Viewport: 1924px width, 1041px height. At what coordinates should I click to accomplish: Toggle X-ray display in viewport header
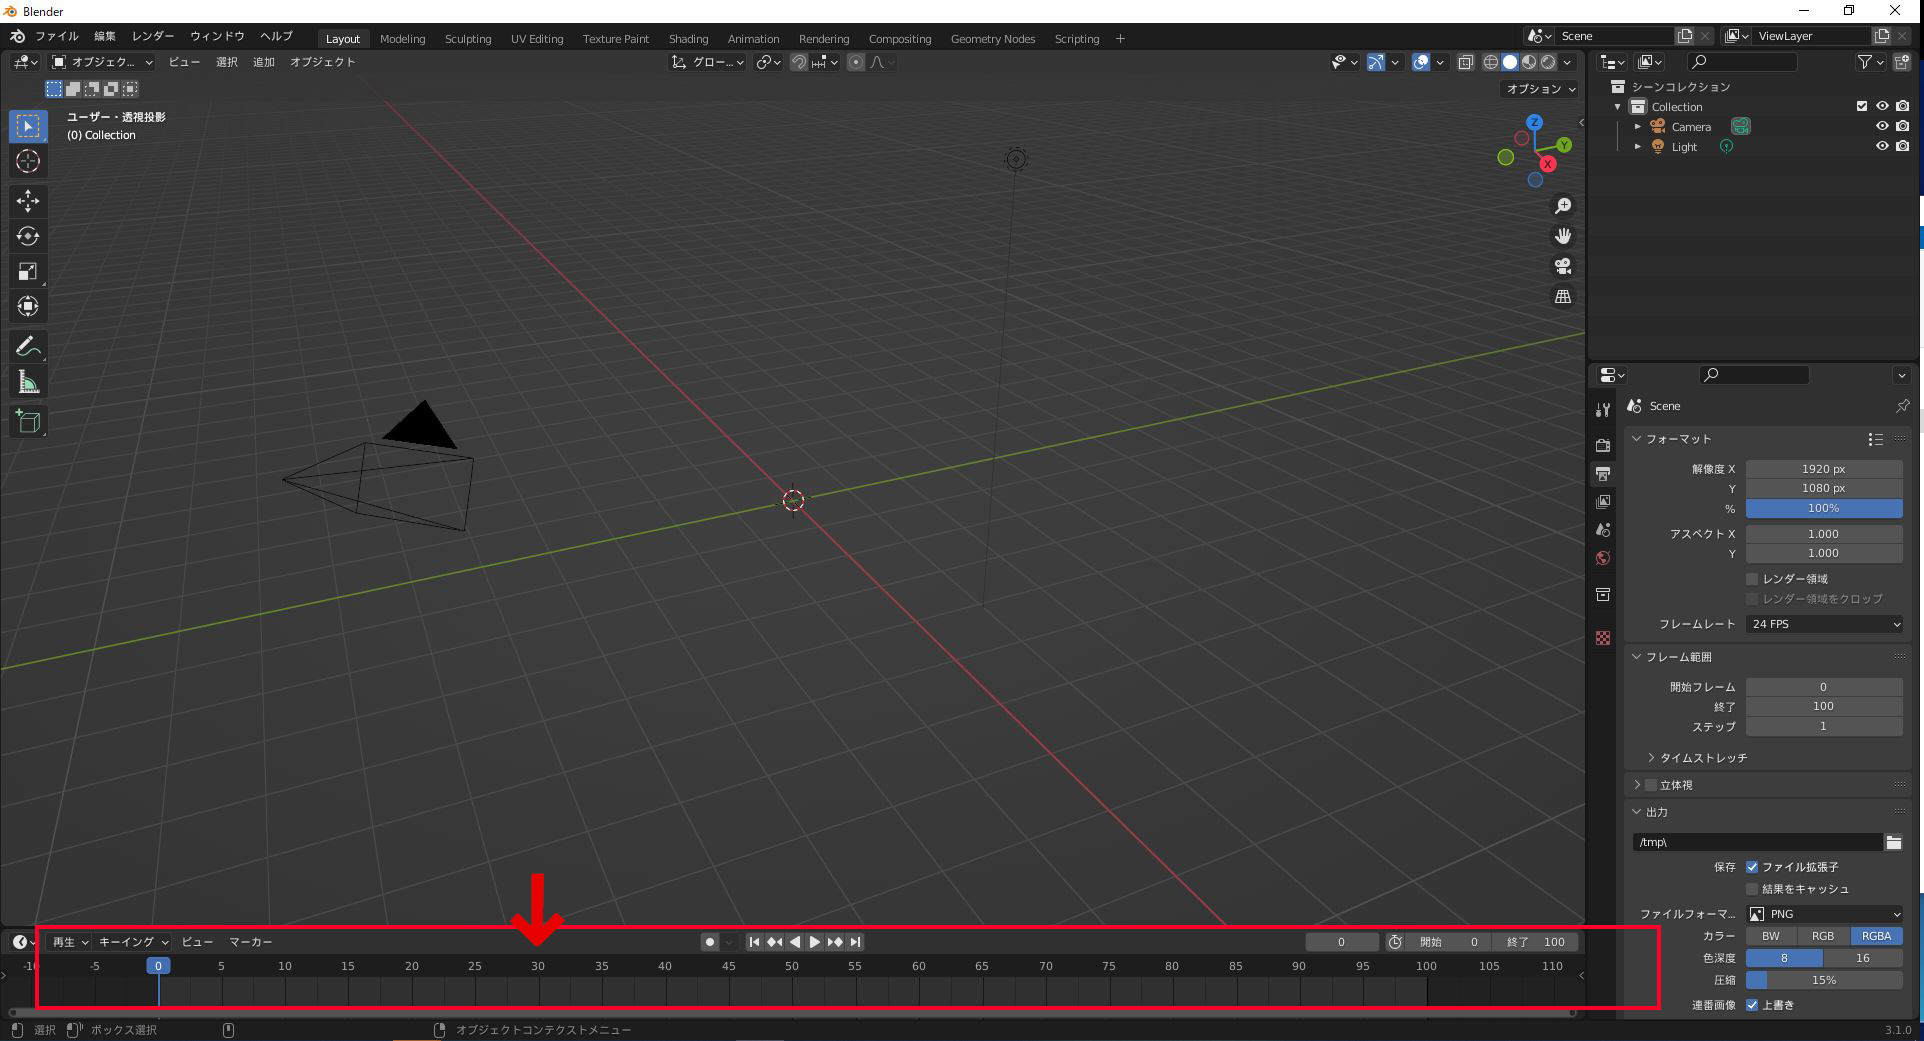(x=1465, y=62)
